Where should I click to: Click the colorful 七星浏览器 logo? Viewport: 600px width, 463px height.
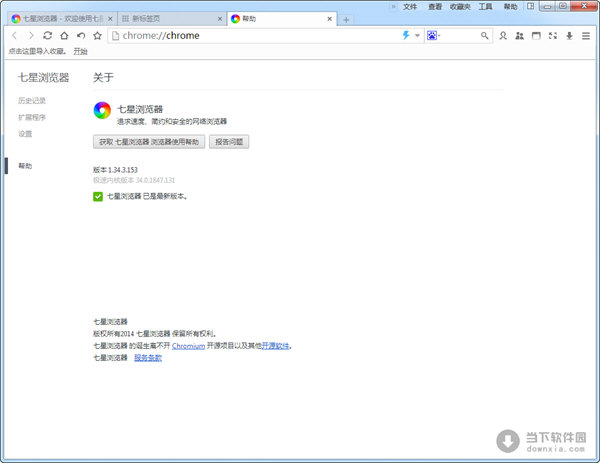coord(102,111)
